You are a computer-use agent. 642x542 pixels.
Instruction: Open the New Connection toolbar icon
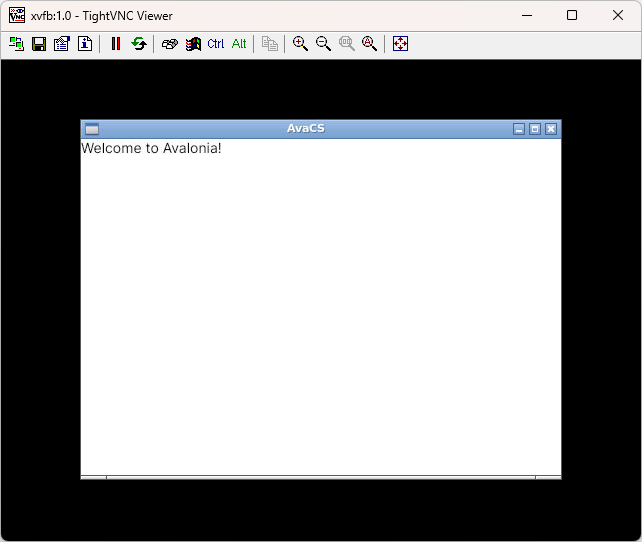coord(16,43)
